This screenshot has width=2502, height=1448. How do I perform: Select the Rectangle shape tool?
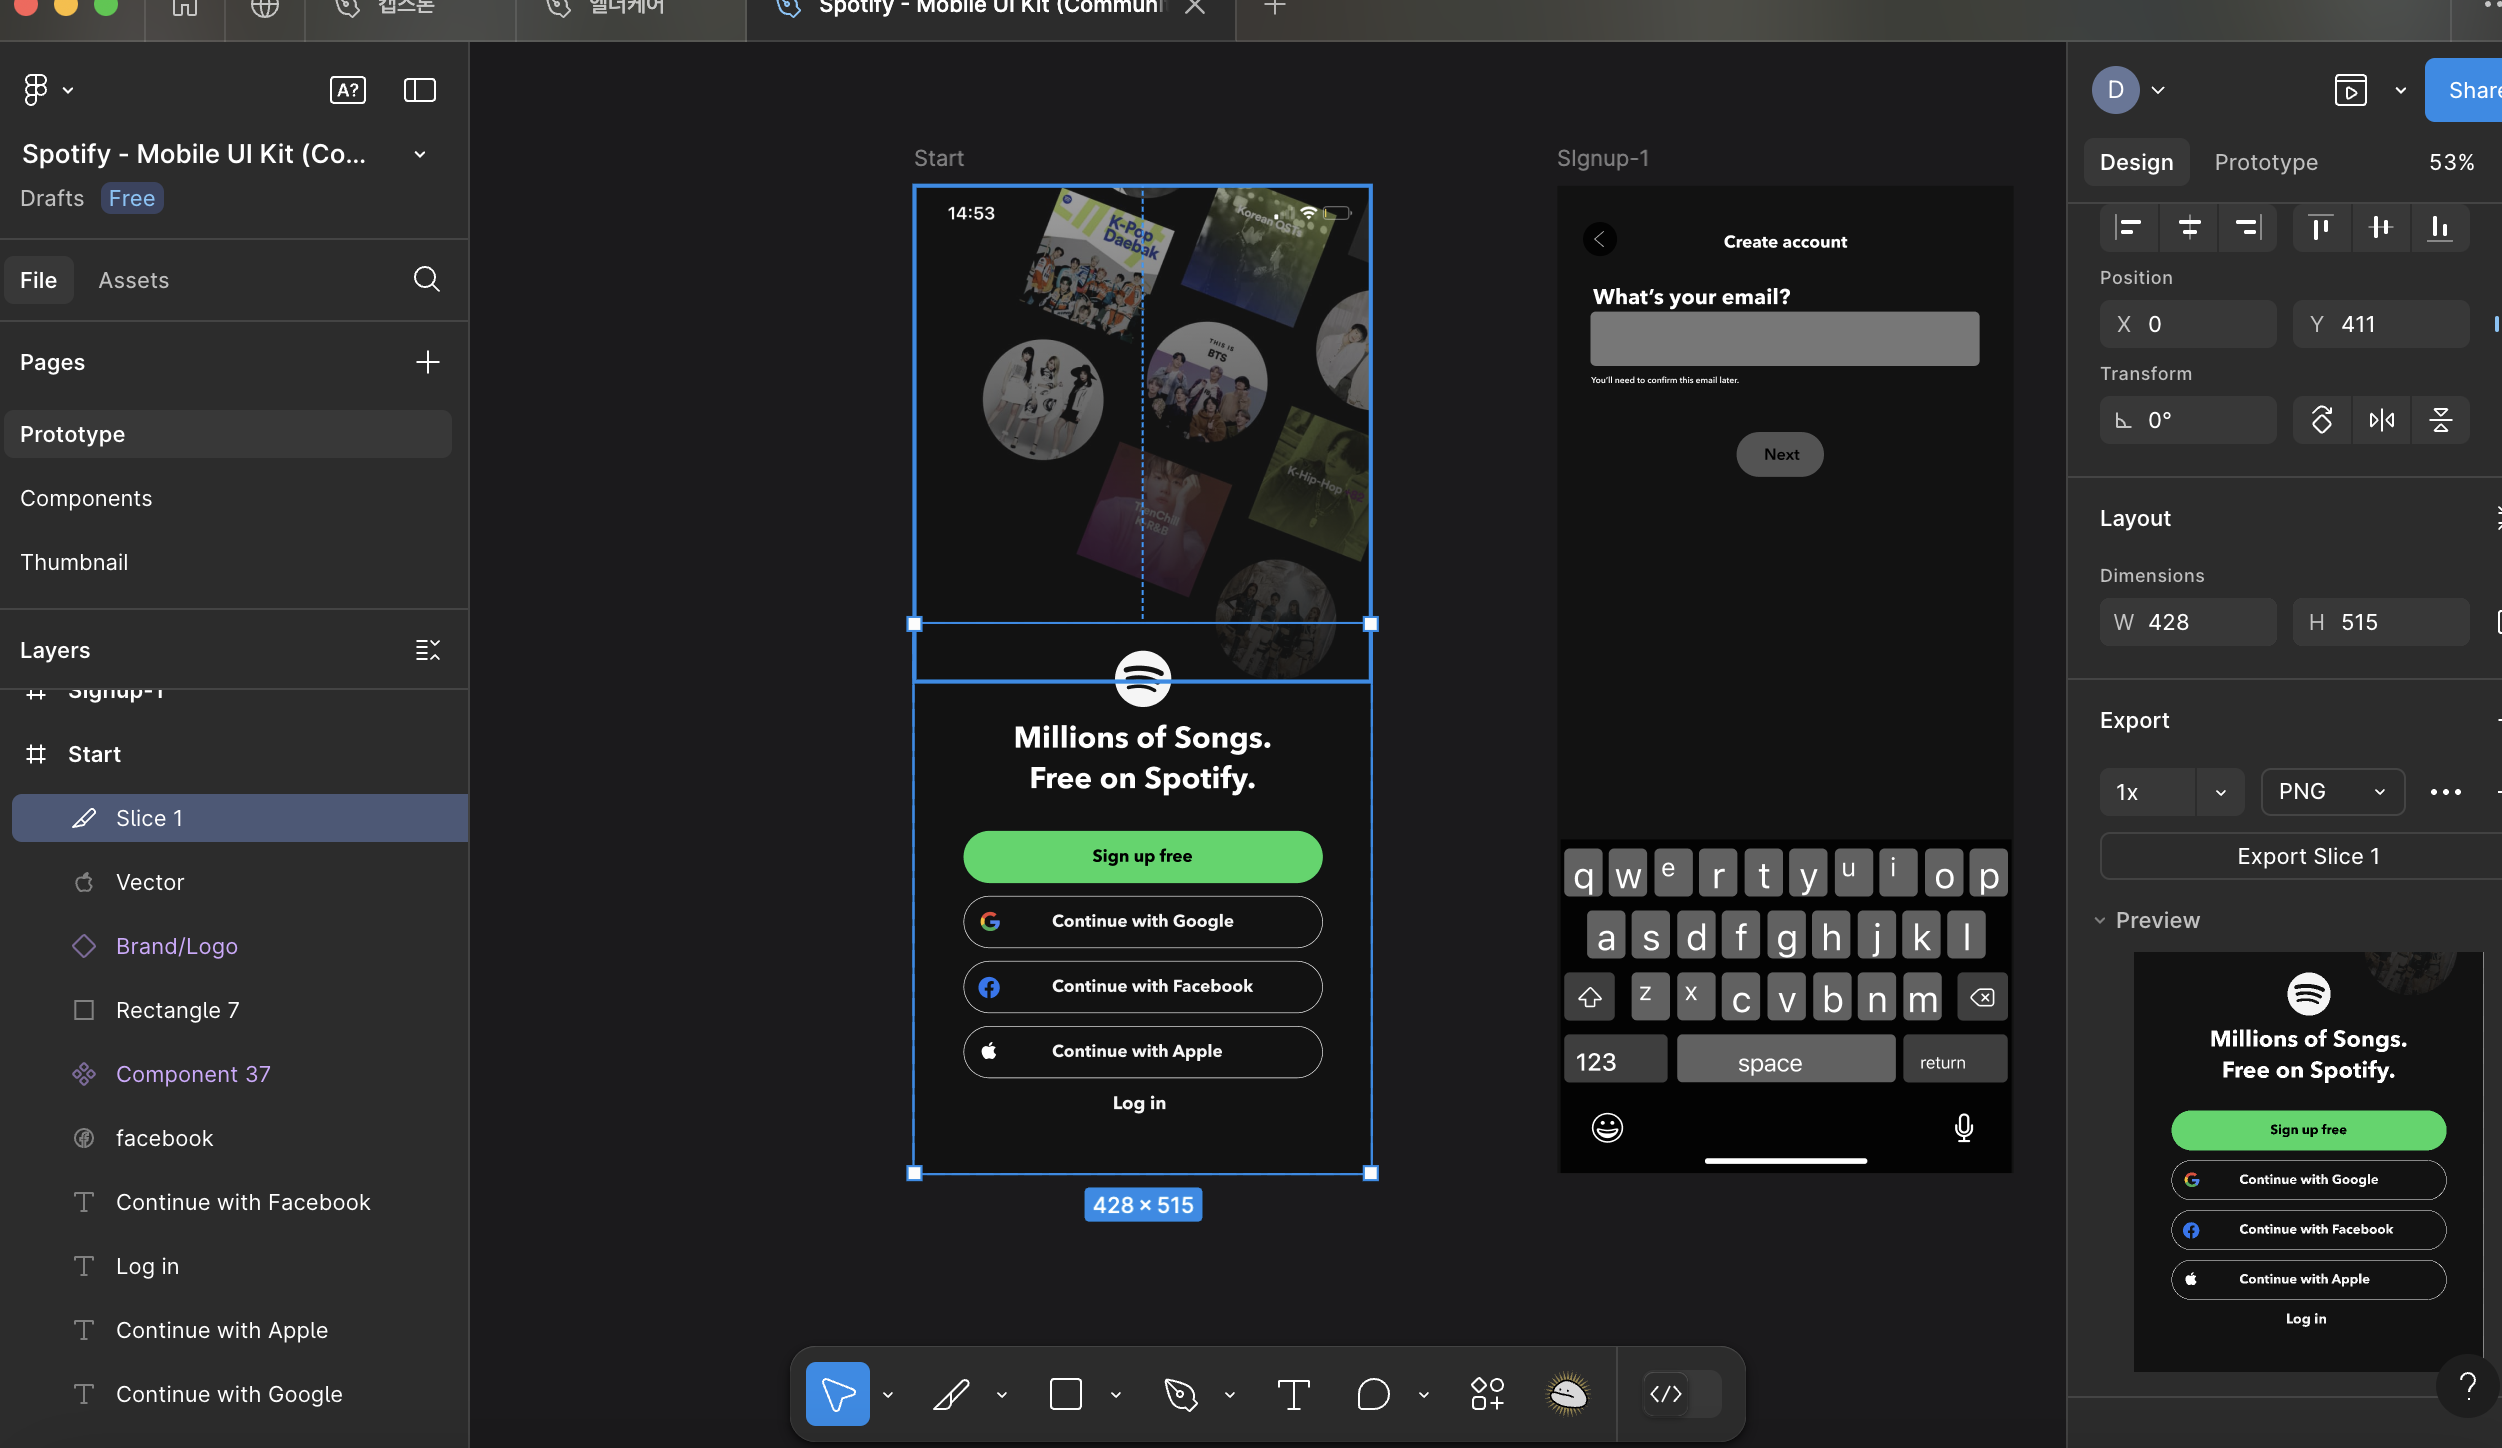1066,1393
